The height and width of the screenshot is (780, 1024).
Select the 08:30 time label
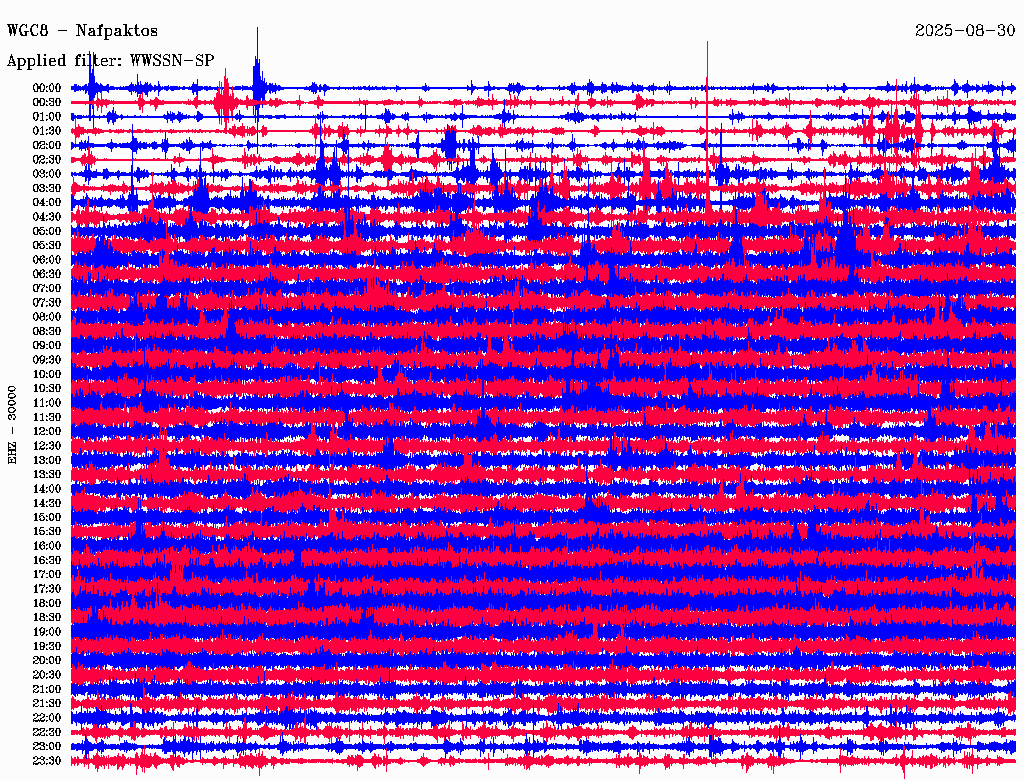[x=47, y=331]
